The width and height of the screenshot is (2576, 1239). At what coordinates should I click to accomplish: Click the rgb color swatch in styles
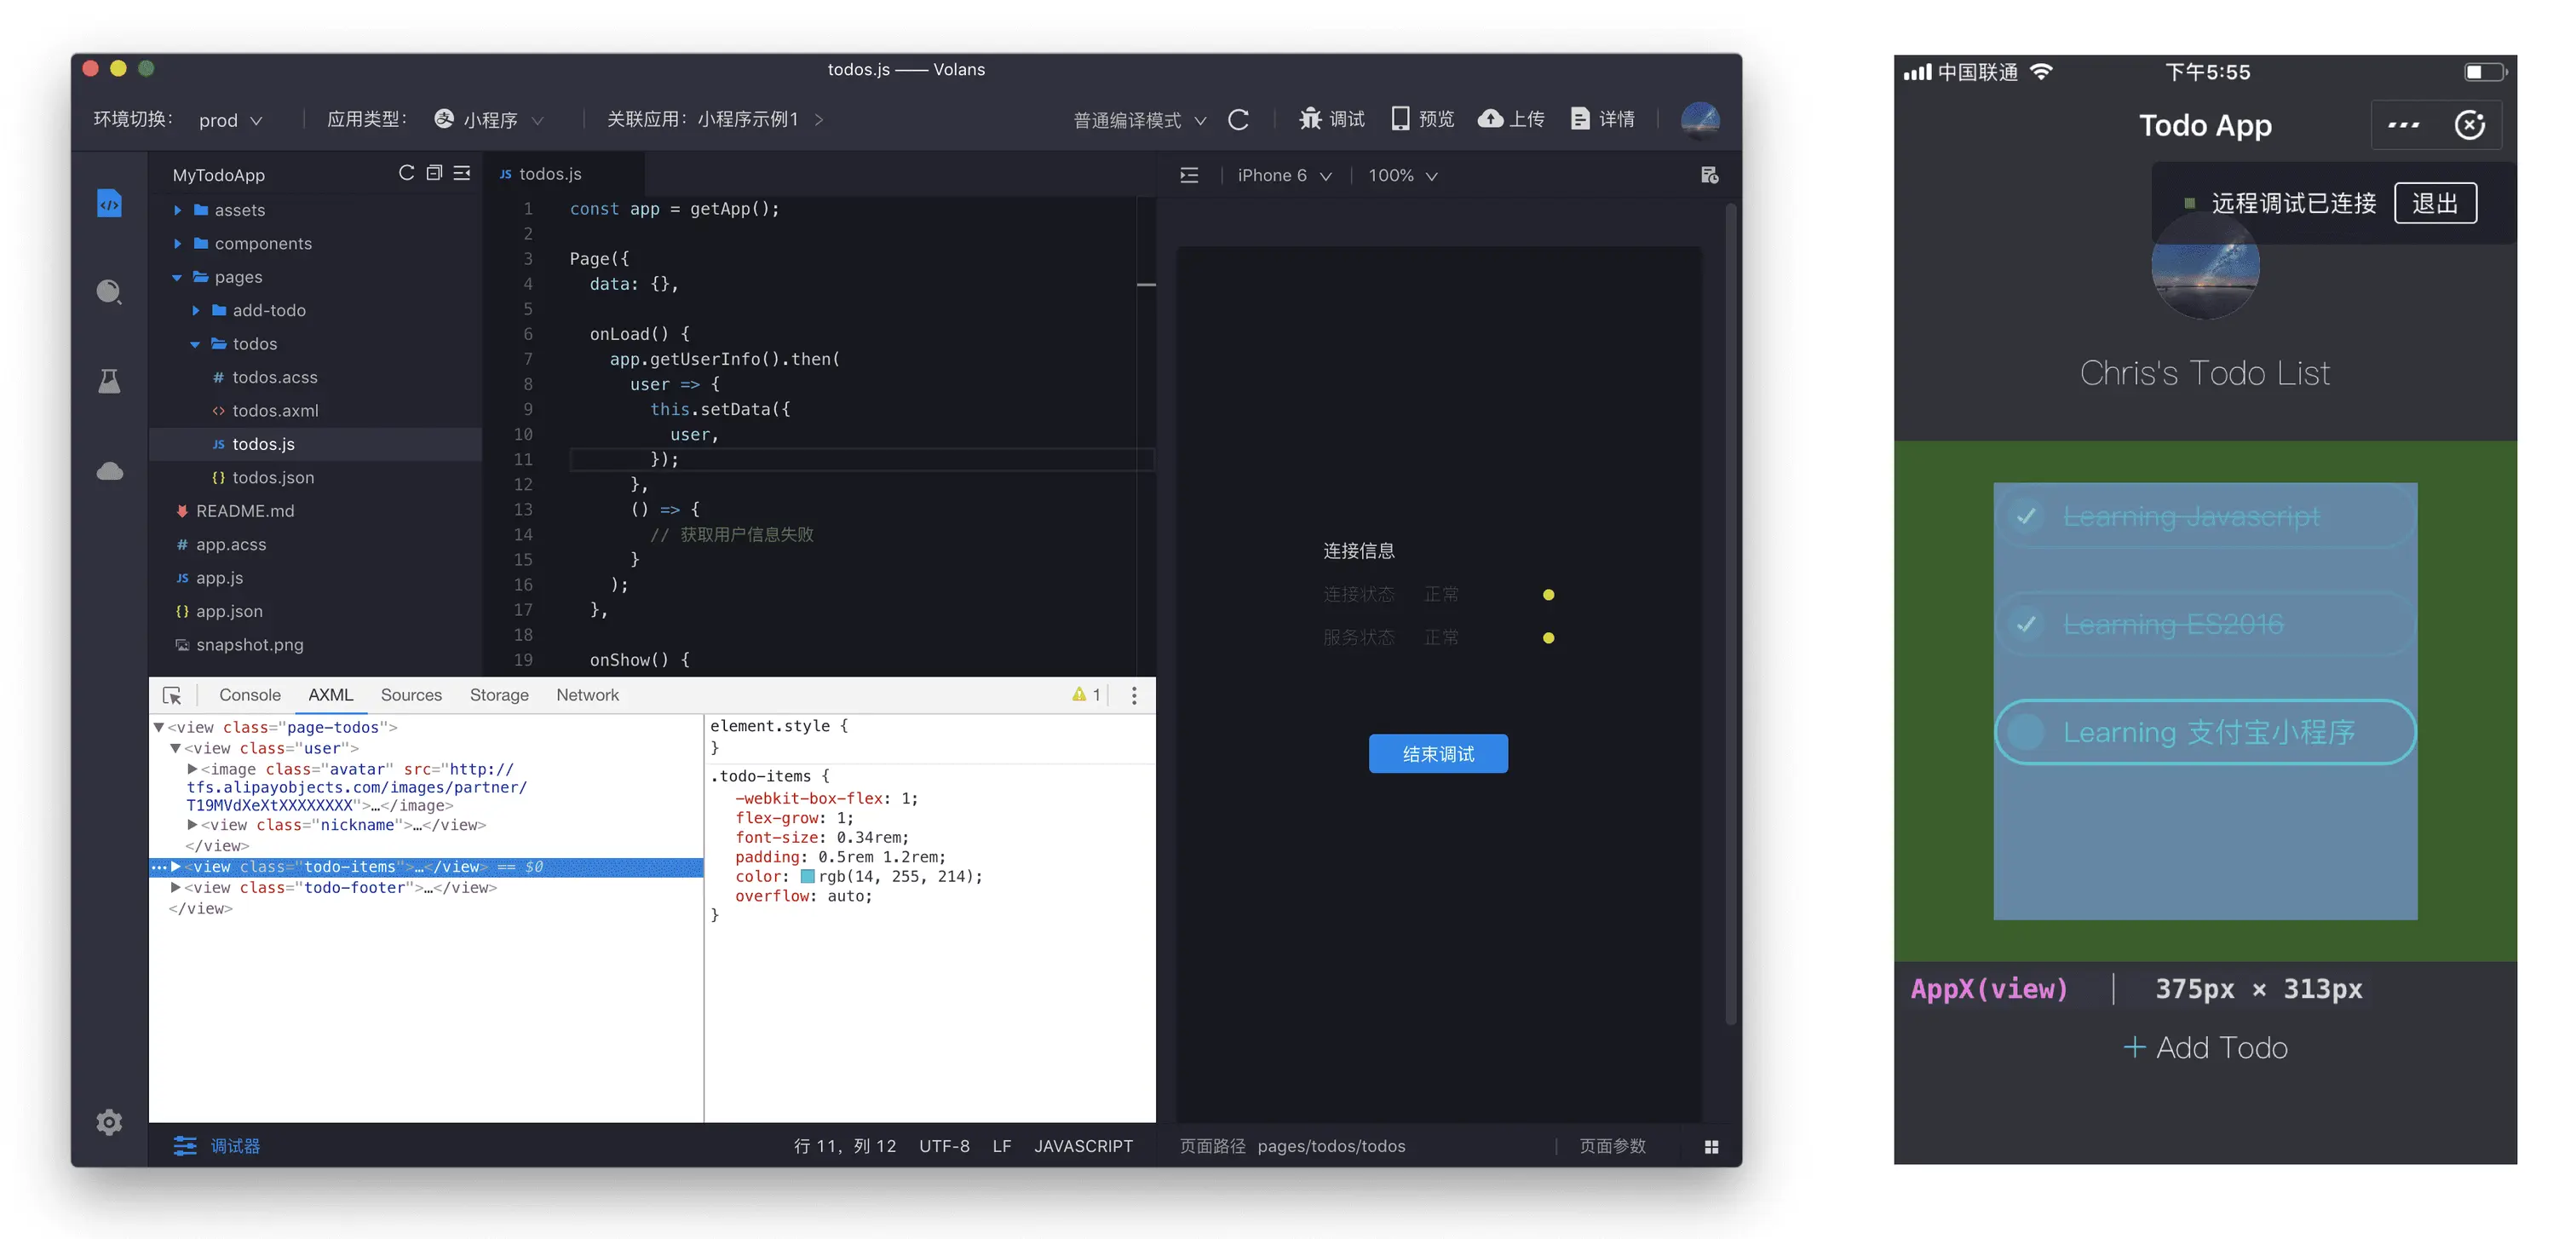[807, 876]
